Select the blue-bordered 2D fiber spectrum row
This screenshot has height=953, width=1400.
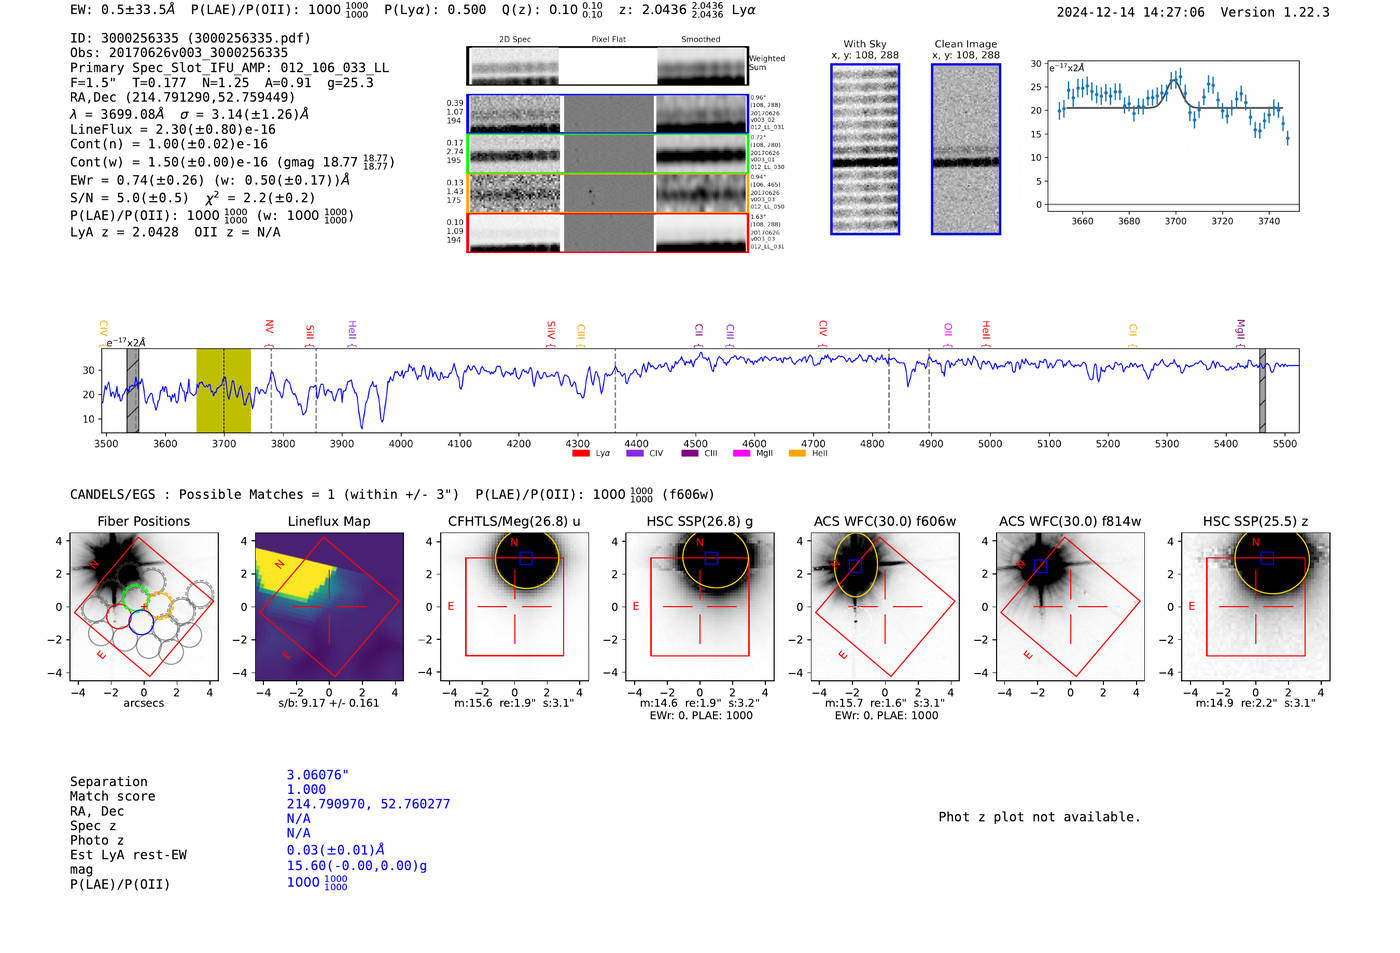[x=607, y=114]
